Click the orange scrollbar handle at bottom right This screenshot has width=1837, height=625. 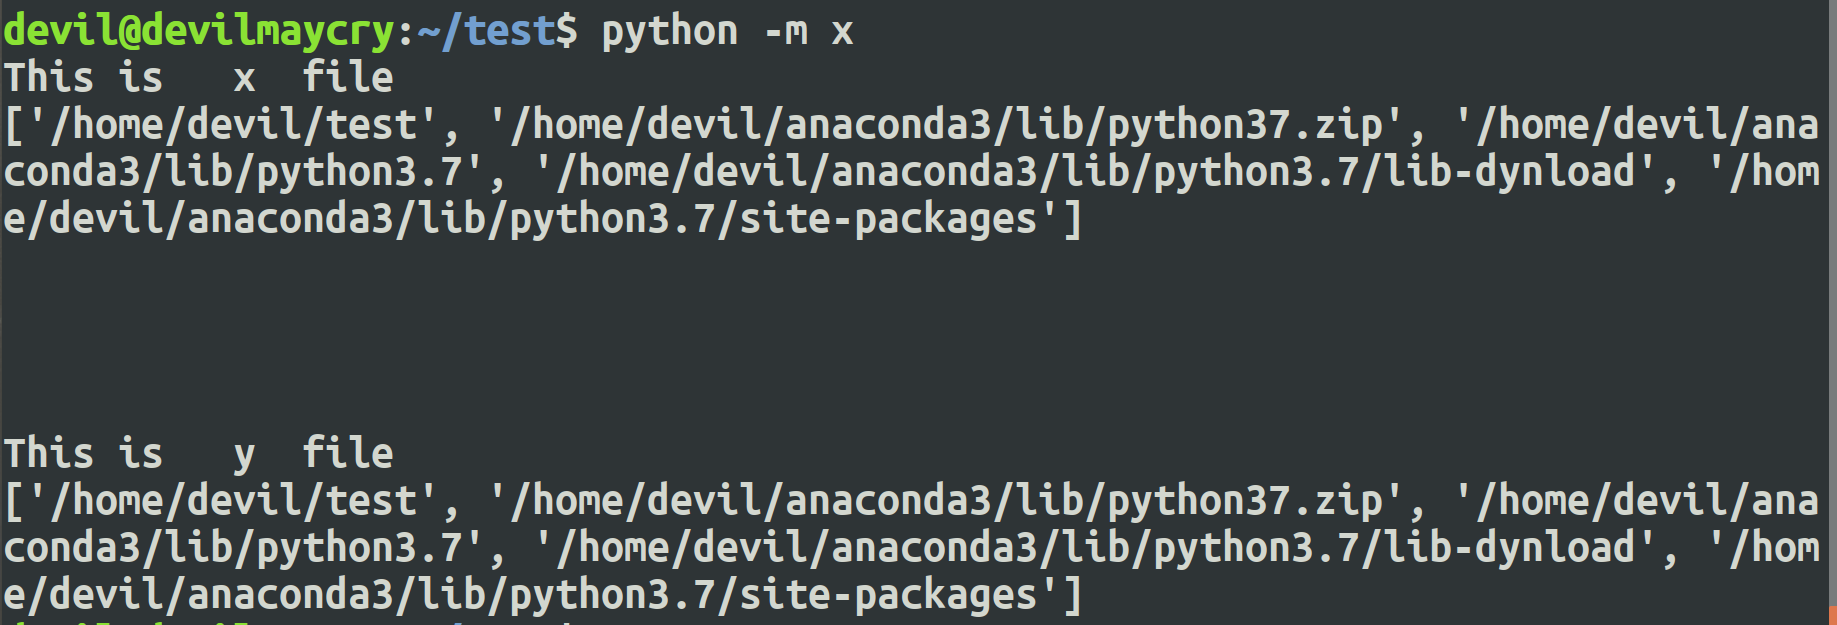(1832, 614)
